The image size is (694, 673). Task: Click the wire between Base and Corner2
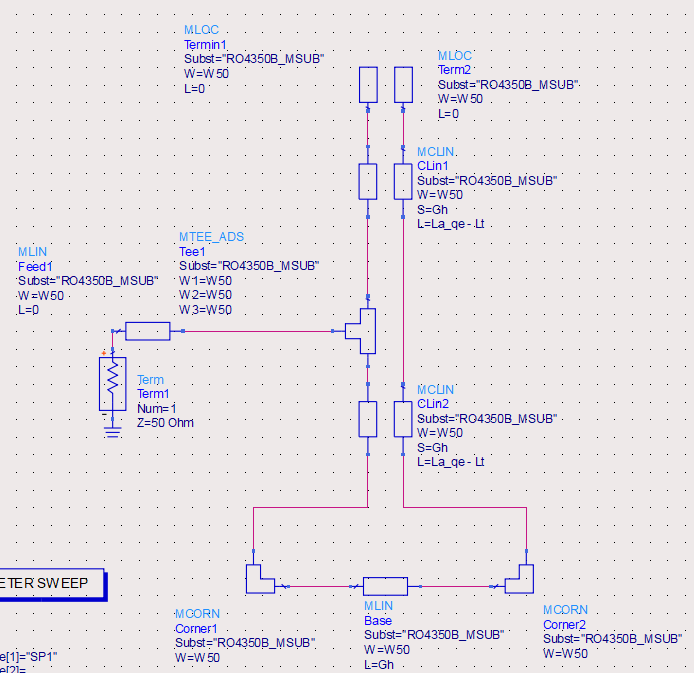[456, 586]
